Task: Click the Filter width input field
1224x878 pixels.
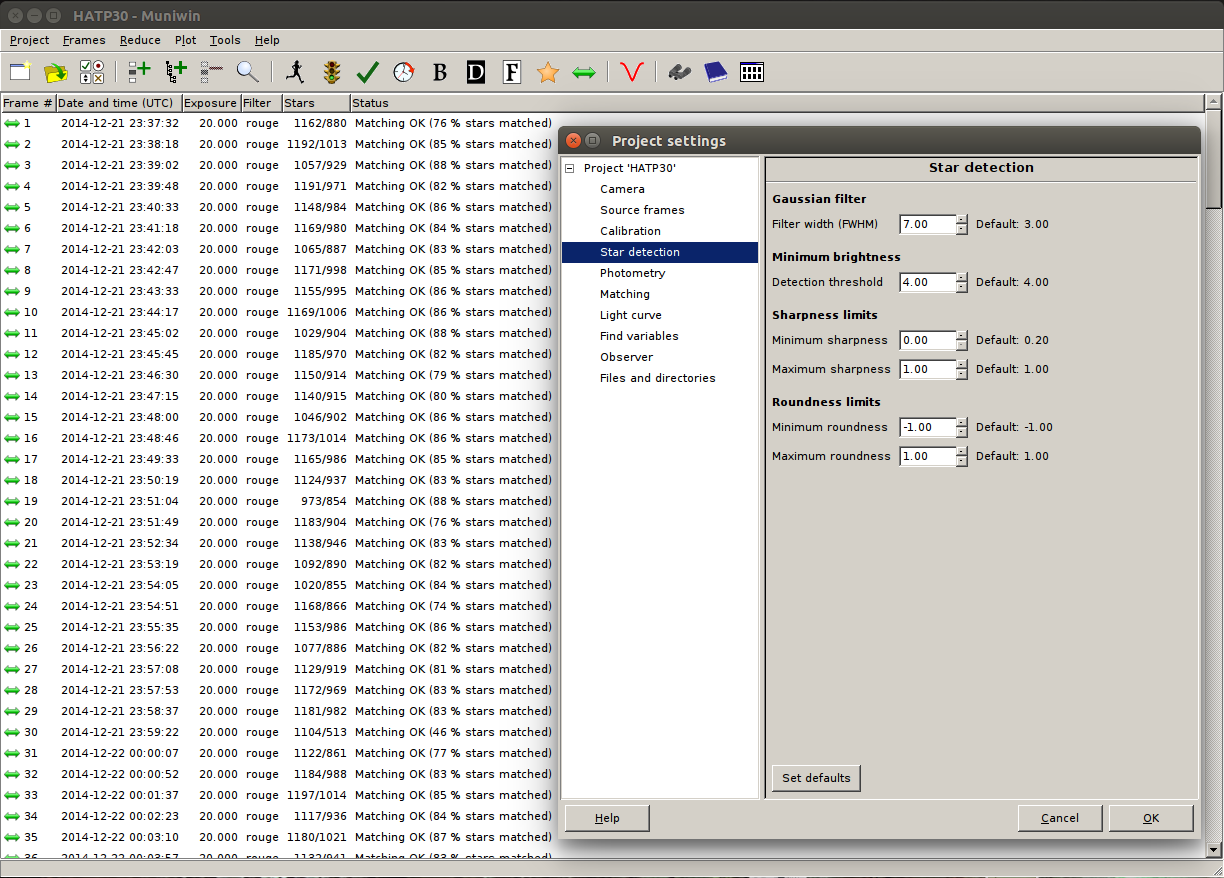Action: pos(927,224)
